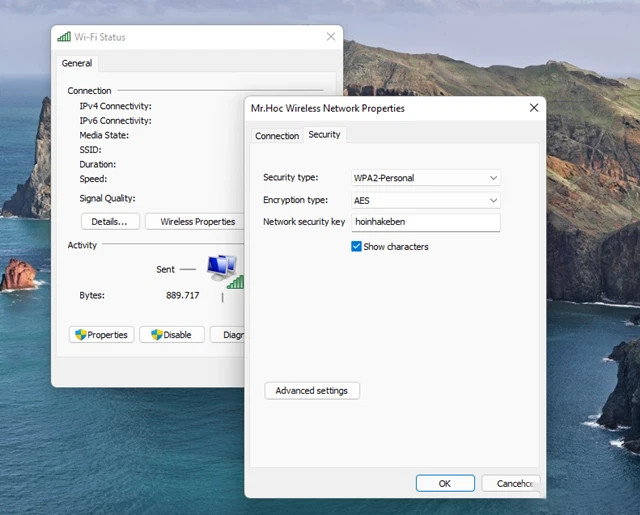This screenshot has width=640, height=515.
Task: Click the Duration label
Action: pos(98,164)
